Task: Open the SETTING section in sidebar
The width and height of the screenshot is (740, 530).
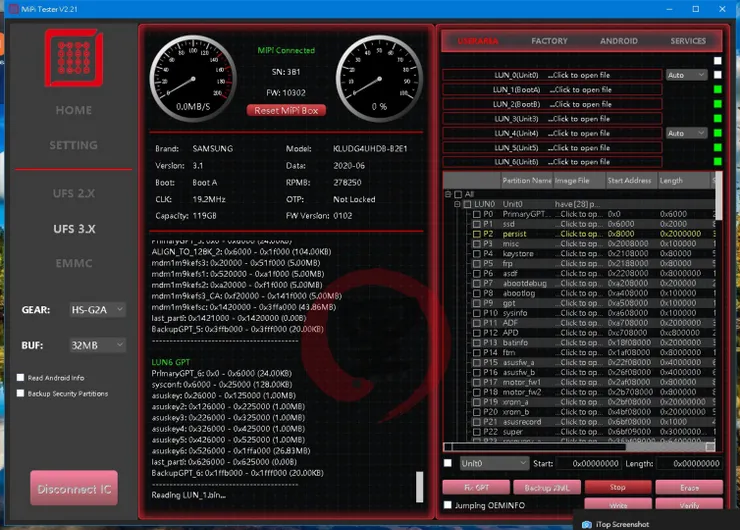Action: pos(74,145)
